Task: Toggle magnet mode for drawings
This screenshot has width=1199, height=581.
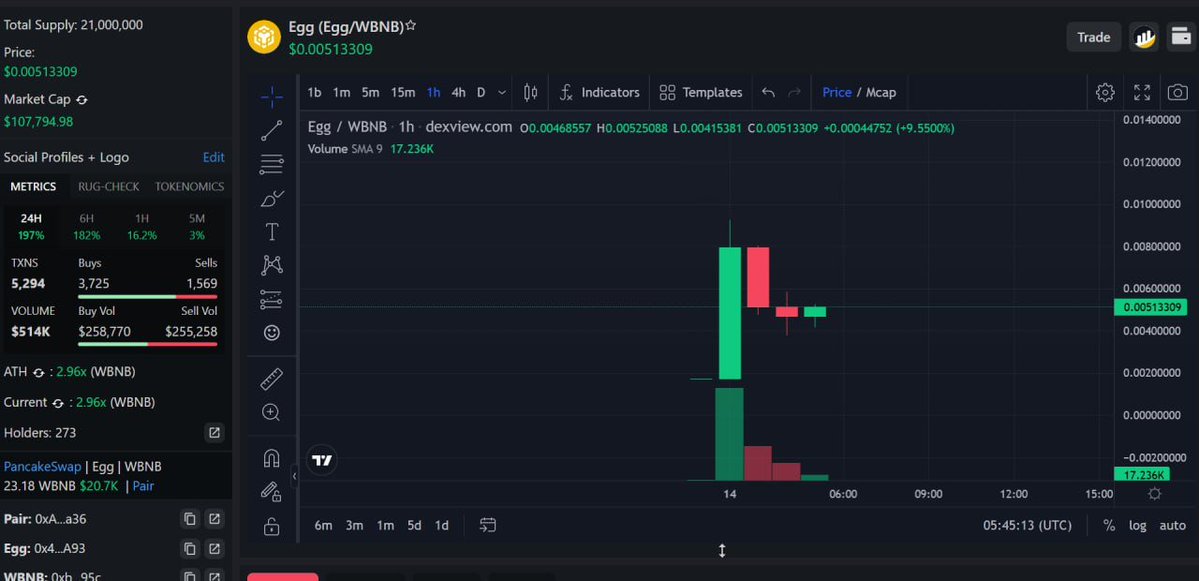Action: click(x=271, y=458)
